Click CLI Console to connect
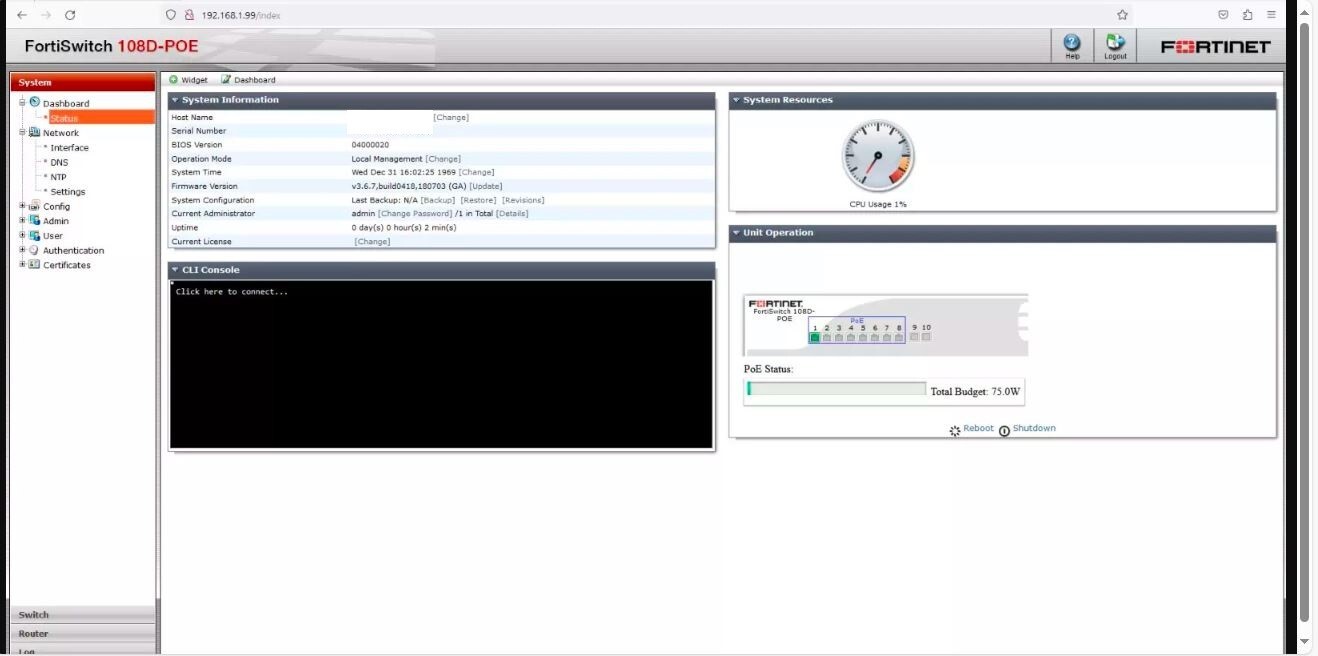This screenshot has width=1318, height=656. (441, 363)
